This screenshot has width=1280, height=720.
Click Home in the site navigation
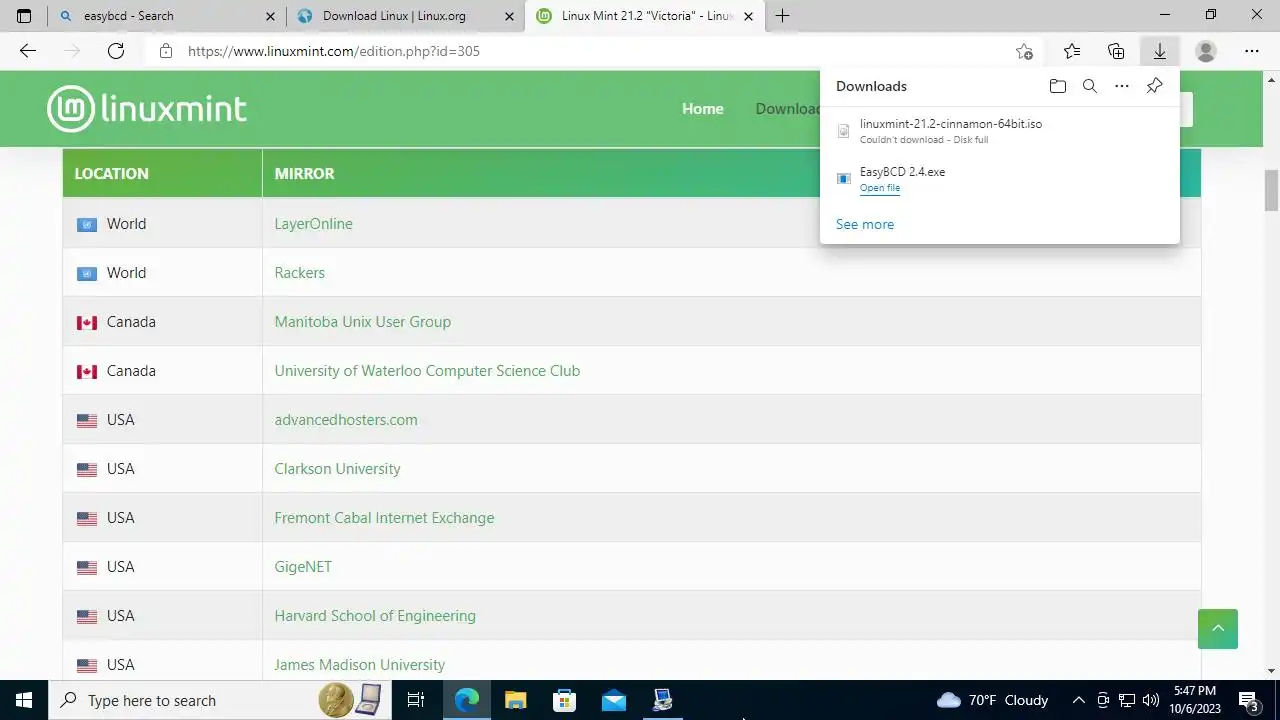coord(703,109)
